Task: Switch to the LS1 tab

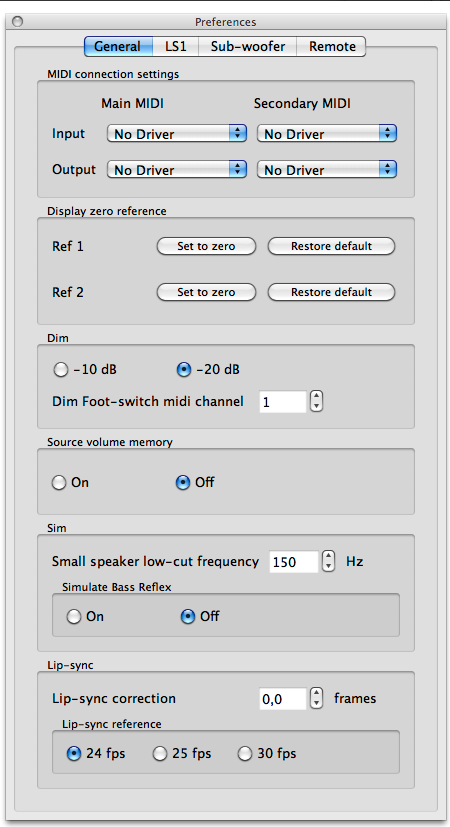Action: point(176,46)
